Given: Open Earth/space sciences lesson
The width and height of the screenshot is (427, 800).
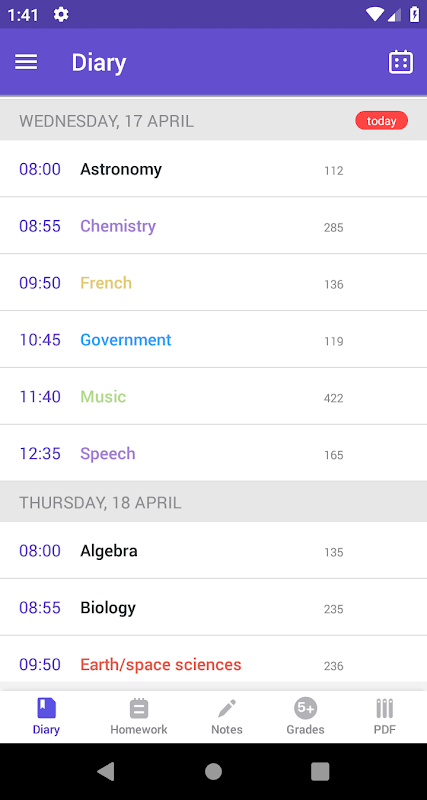Looking at the screenshot, I should click(213, 664).
